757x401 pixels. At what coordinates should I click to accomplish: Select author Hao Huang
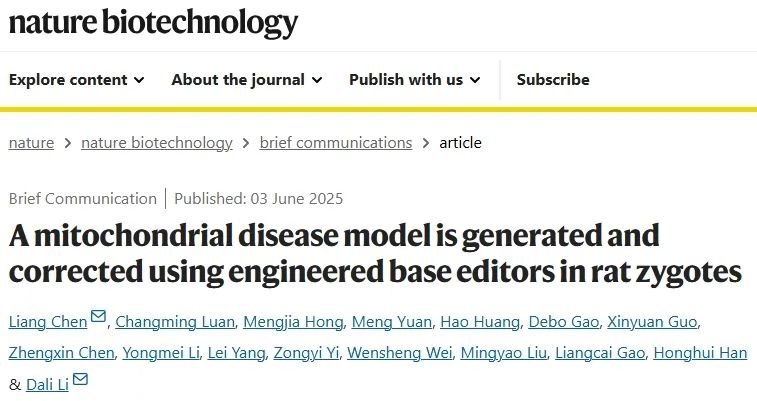coord(480,322)
